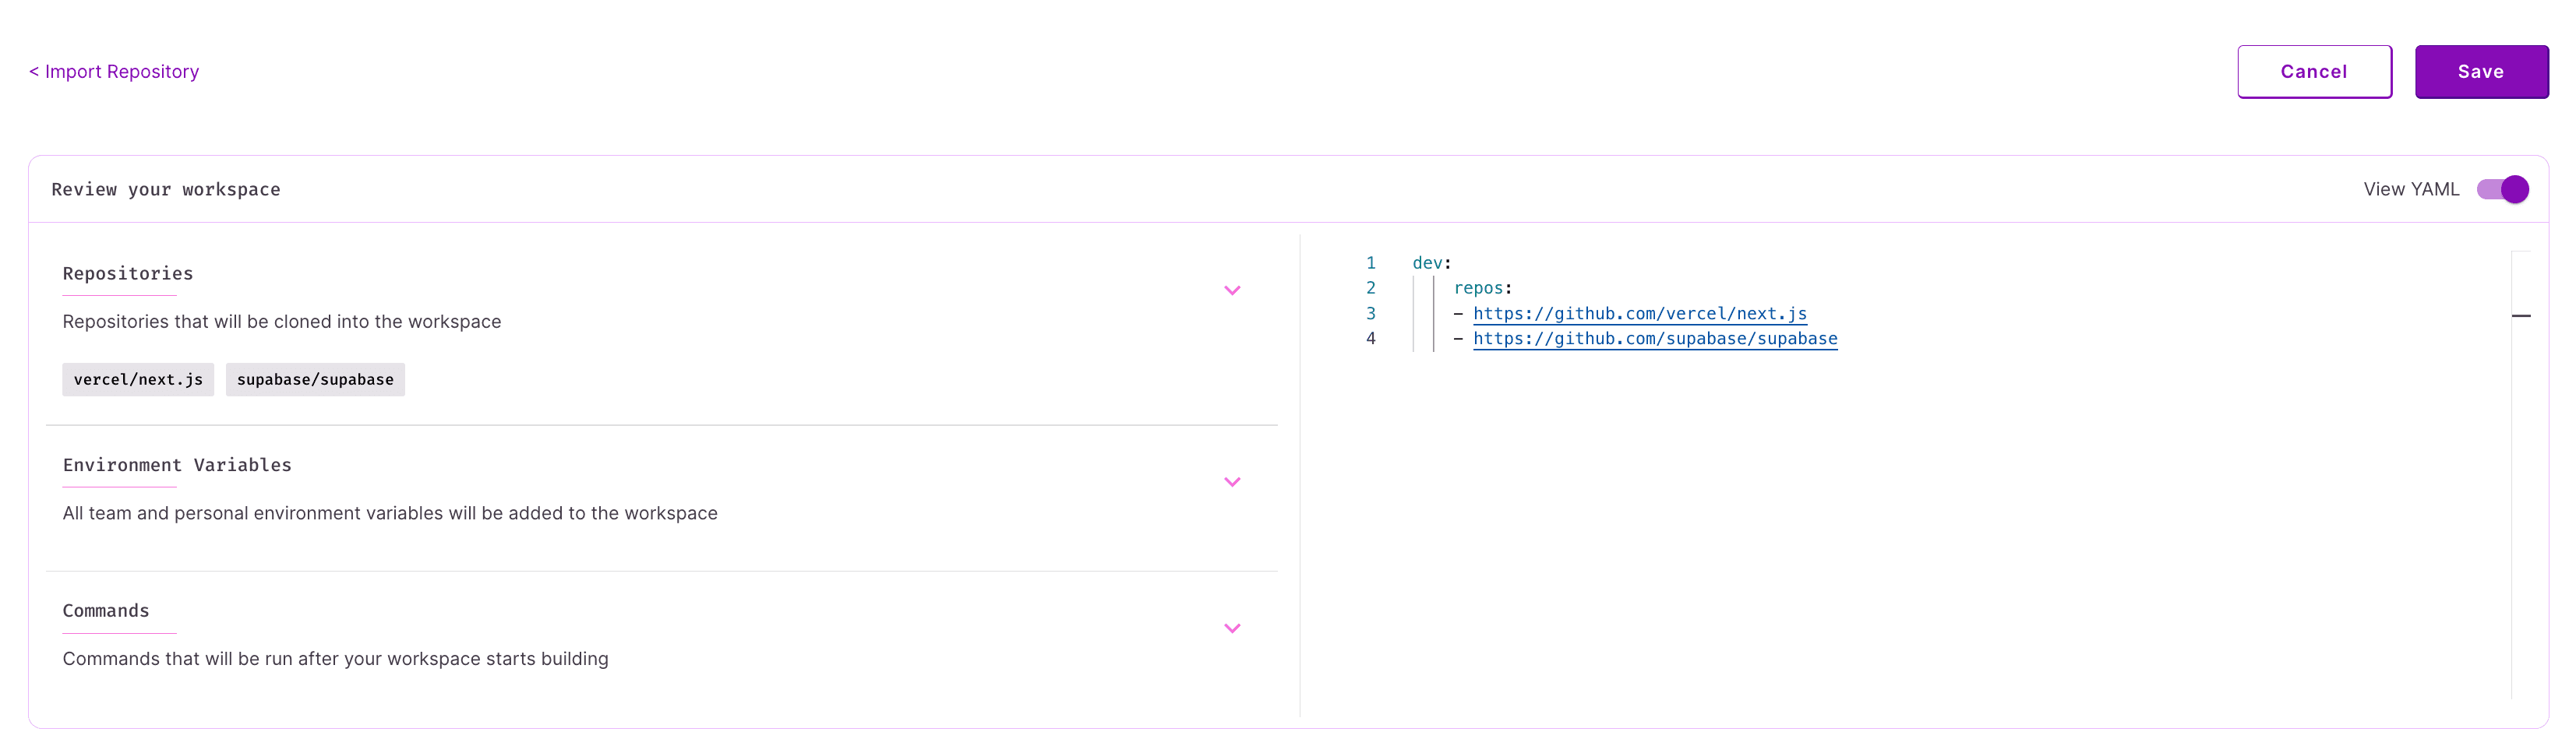
Task: Collapse the Repositories section
Action: click(1232, 291)
